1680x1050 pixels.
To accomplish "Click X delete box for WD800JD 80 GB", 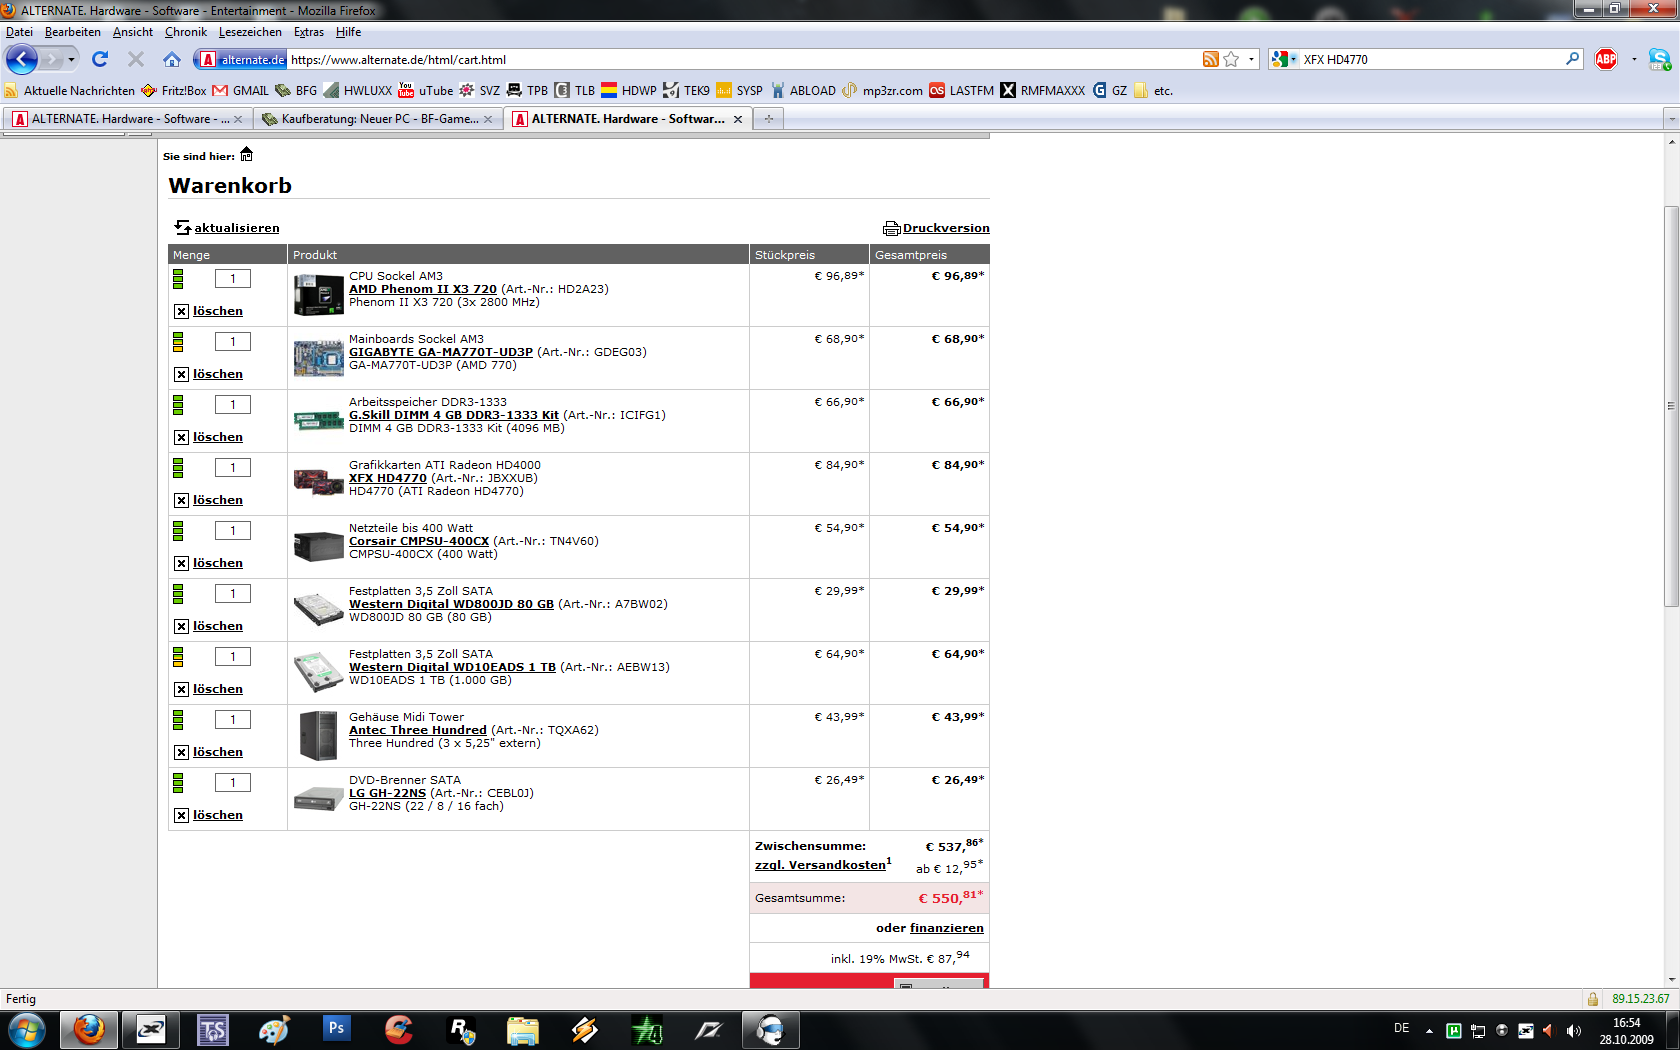I will pyautogui.click(x=181, y=626).
